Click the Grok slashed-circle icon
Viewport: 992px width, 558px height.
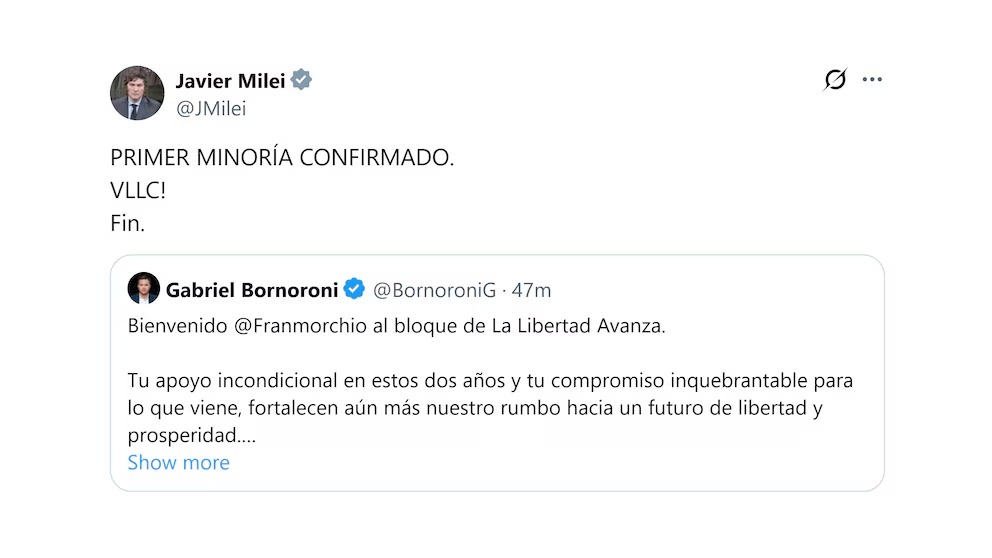coord(835,80)
